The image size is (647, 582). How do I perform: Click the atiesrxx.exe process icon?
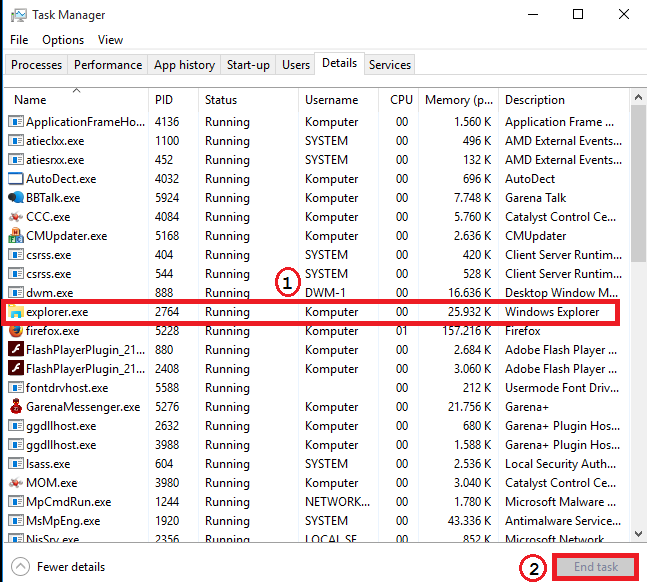tap(16, 160)
